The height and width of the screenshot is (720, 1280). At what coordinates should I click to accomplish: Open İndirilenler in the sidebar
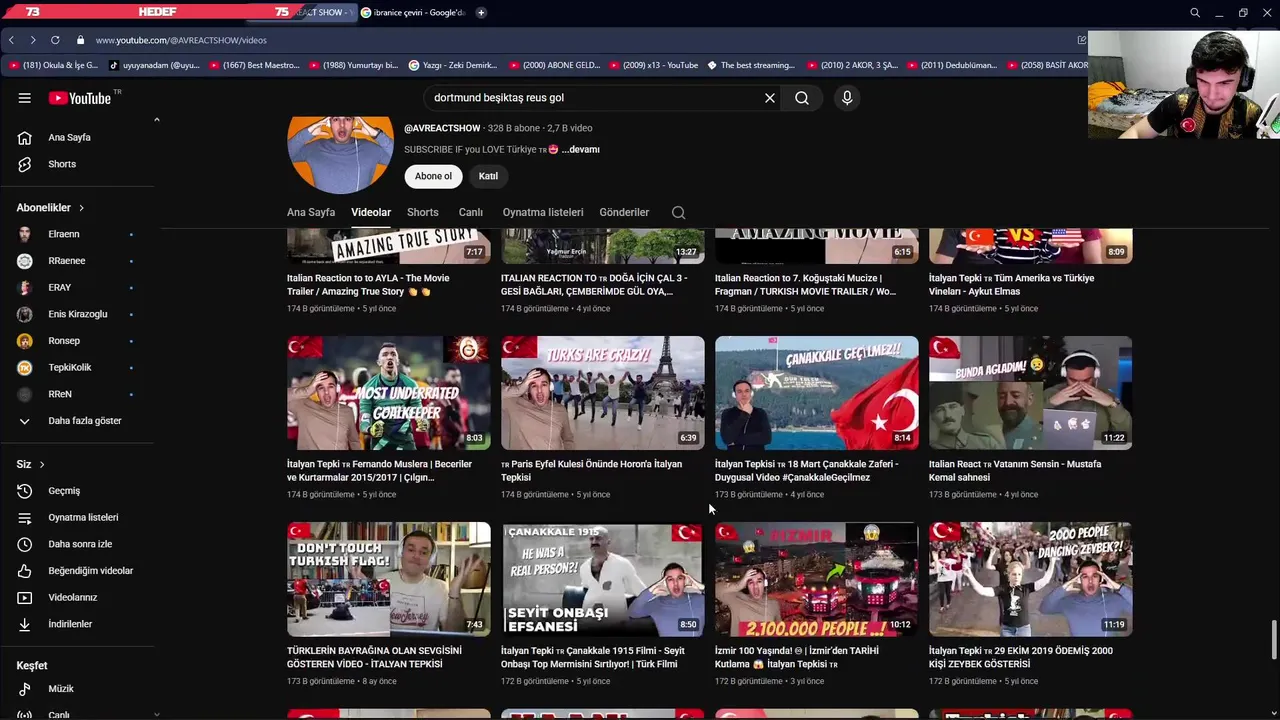click(70, 624)
